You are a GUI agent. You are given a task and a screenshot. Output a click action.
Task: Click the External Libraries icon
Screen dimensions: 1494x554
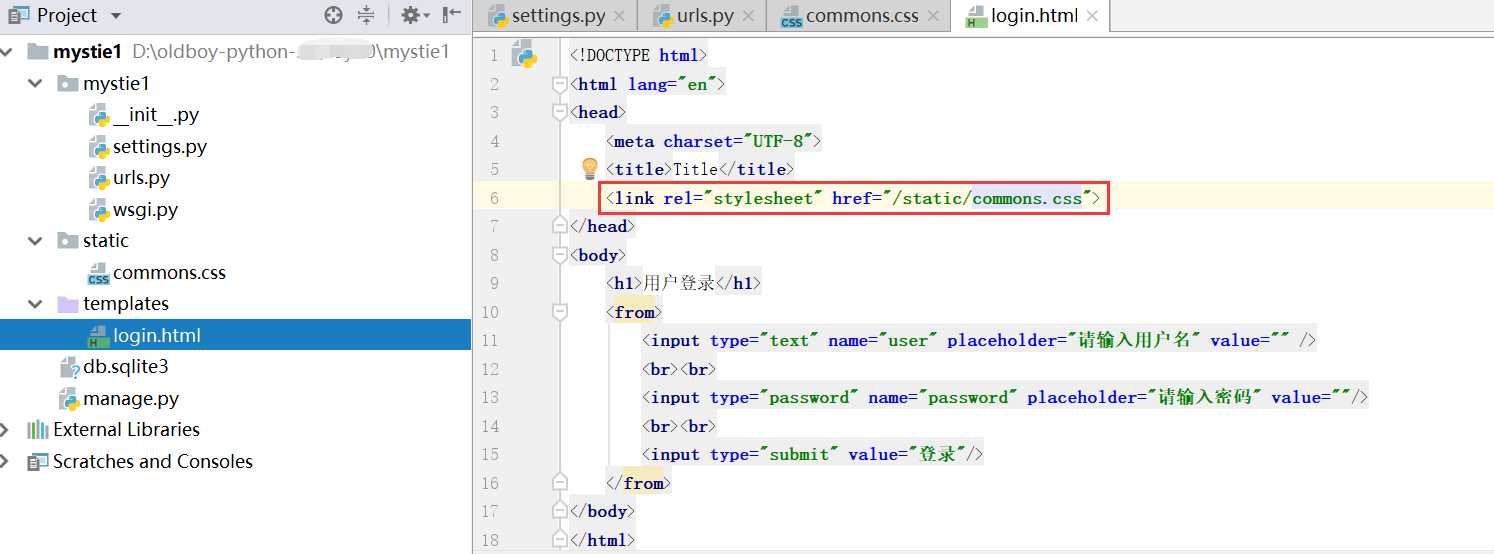point(38,430)
